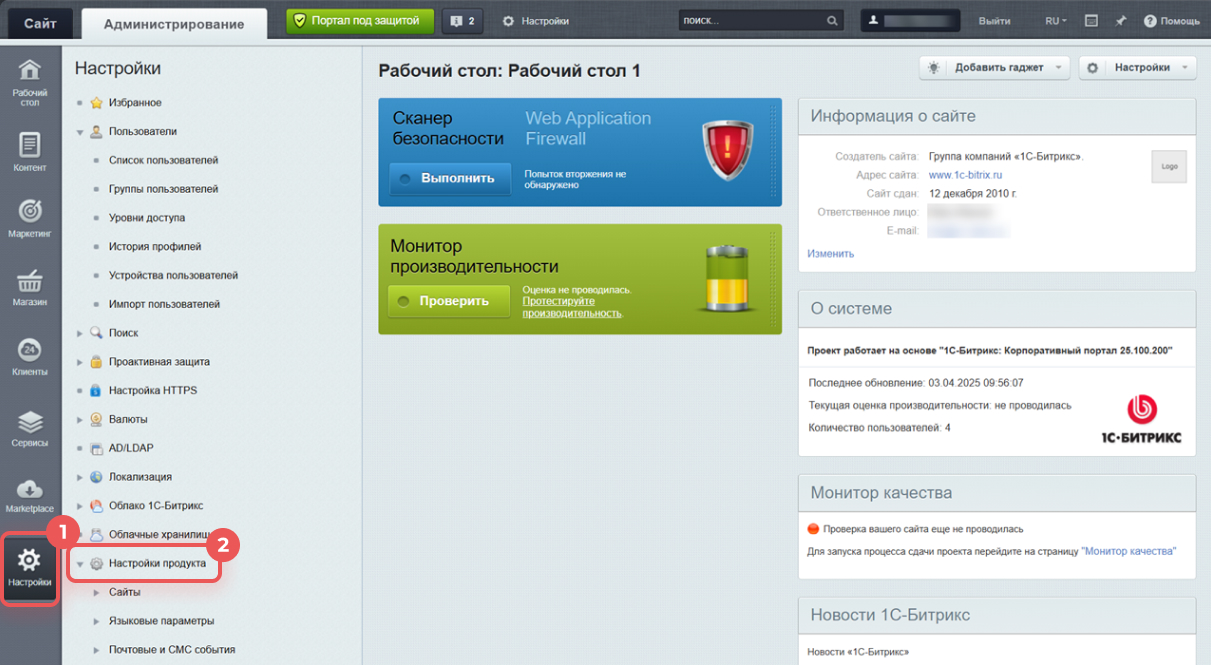Expand the Поиск tree node

pos(80,333)
